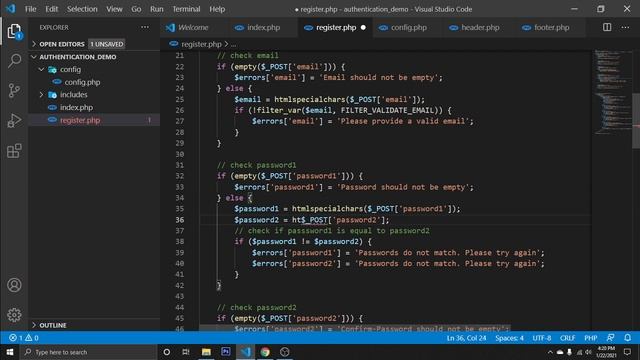Image resolution: width=640 pixels, height=360 pixels.
Task: Open the Accounts menu icon
Action: [x=14, y=285]
